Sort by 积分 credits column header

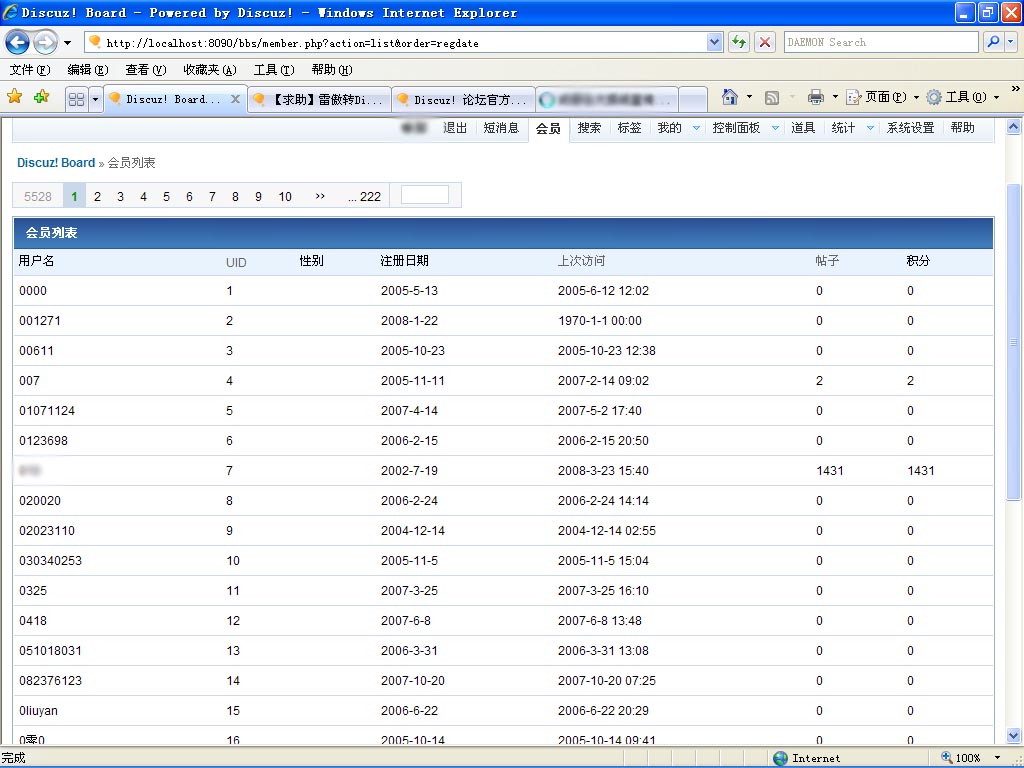pyautogui.click(x=918, y=261)
